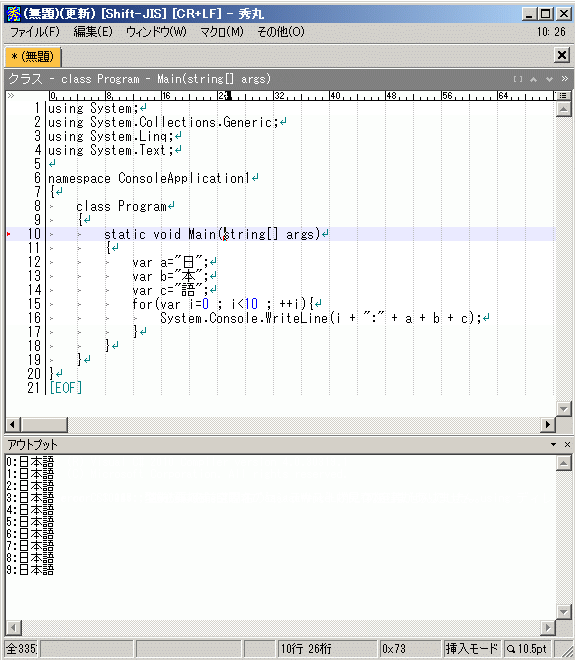Click the Hidemaru app icon in title bar
Screen dimensions: 575x660
tap(13, 14)
